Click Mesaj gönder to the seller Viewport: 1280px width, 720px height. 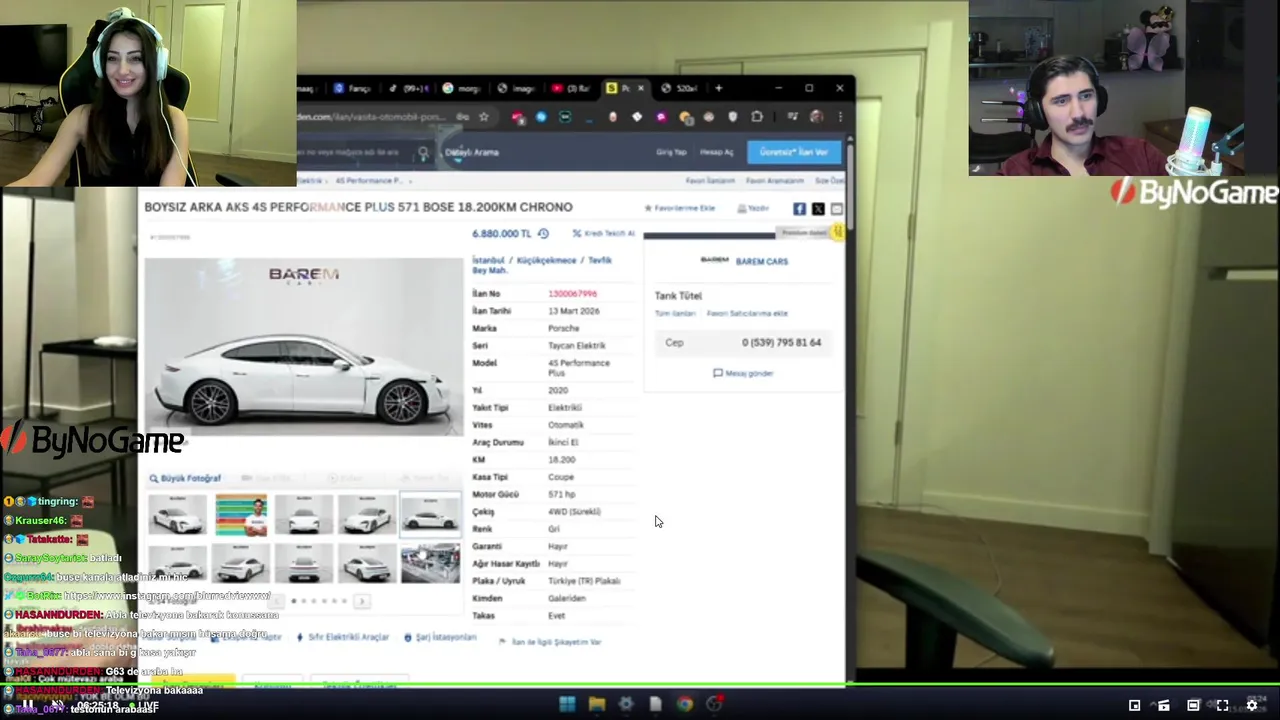coord(743,373)
